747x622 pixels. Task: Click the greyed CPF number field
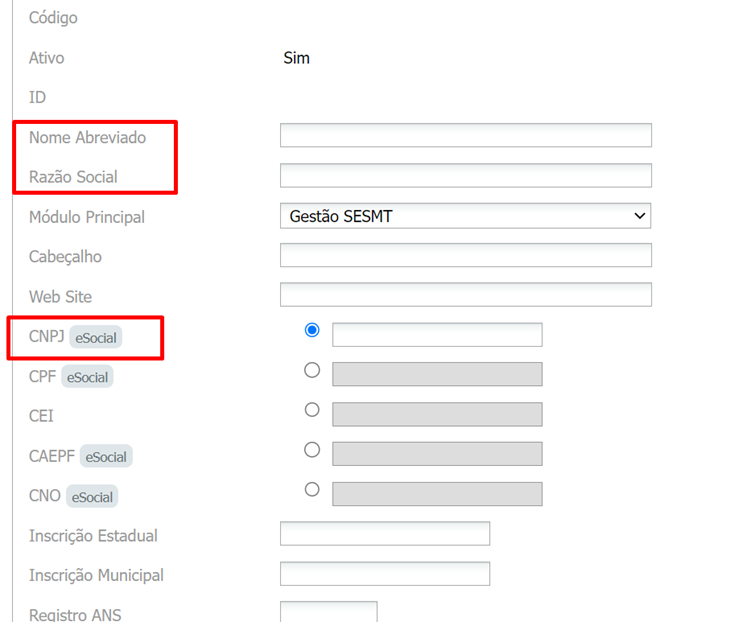point(437,374)
